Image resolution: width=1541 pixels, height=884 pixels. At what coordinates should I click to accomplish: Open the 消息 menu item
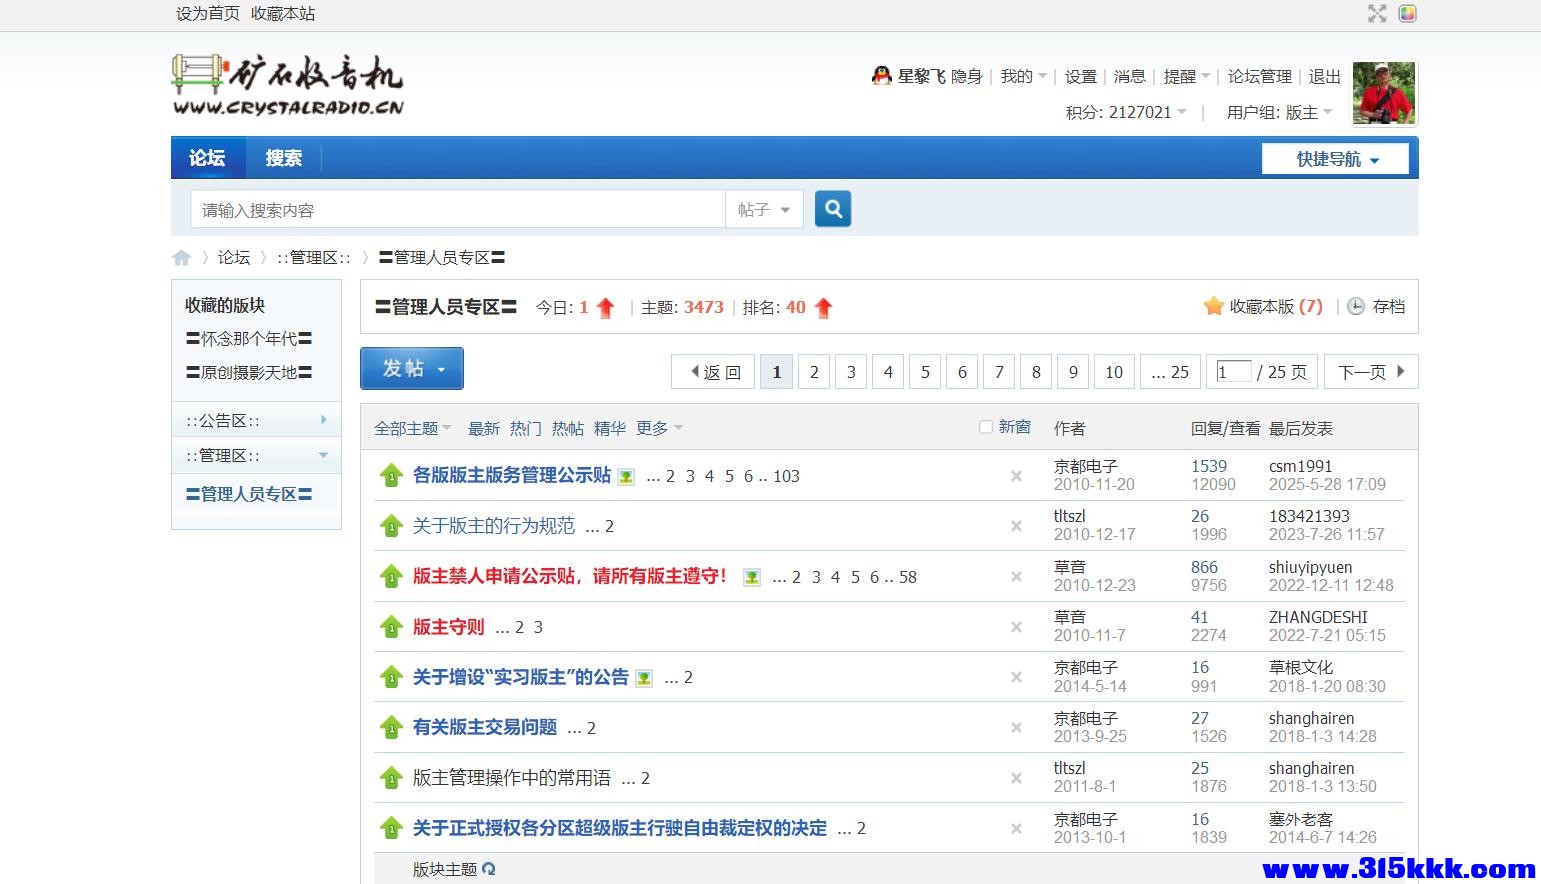(1129, 75)
